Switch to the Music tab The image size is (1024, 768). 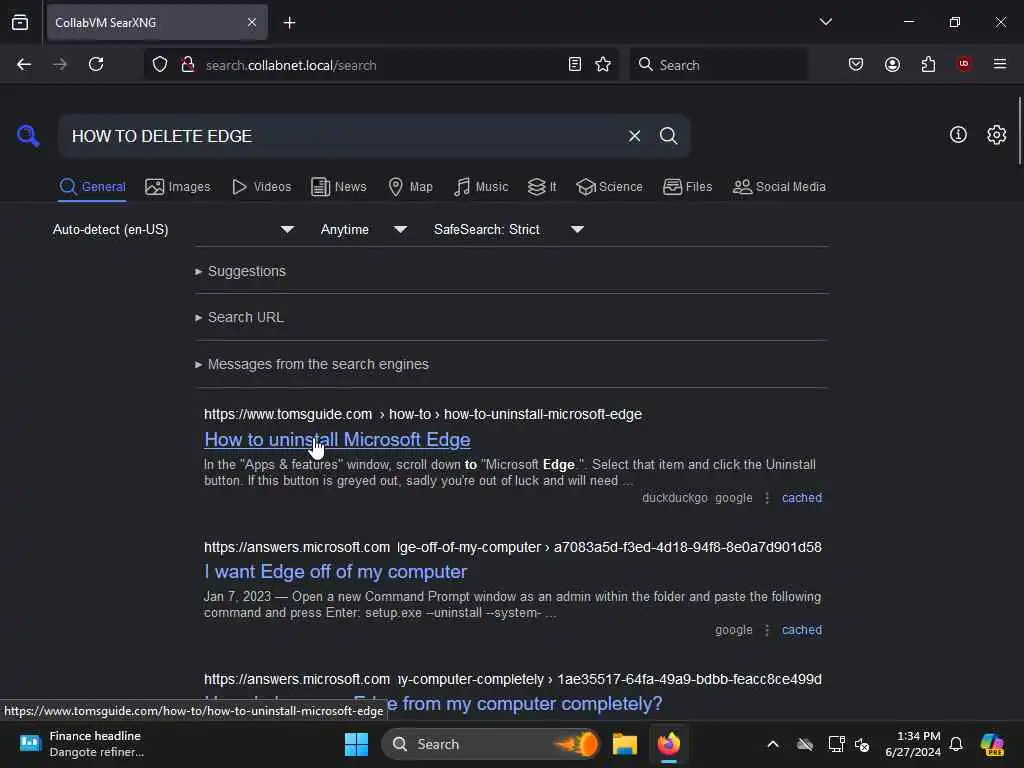pos(481,187)
